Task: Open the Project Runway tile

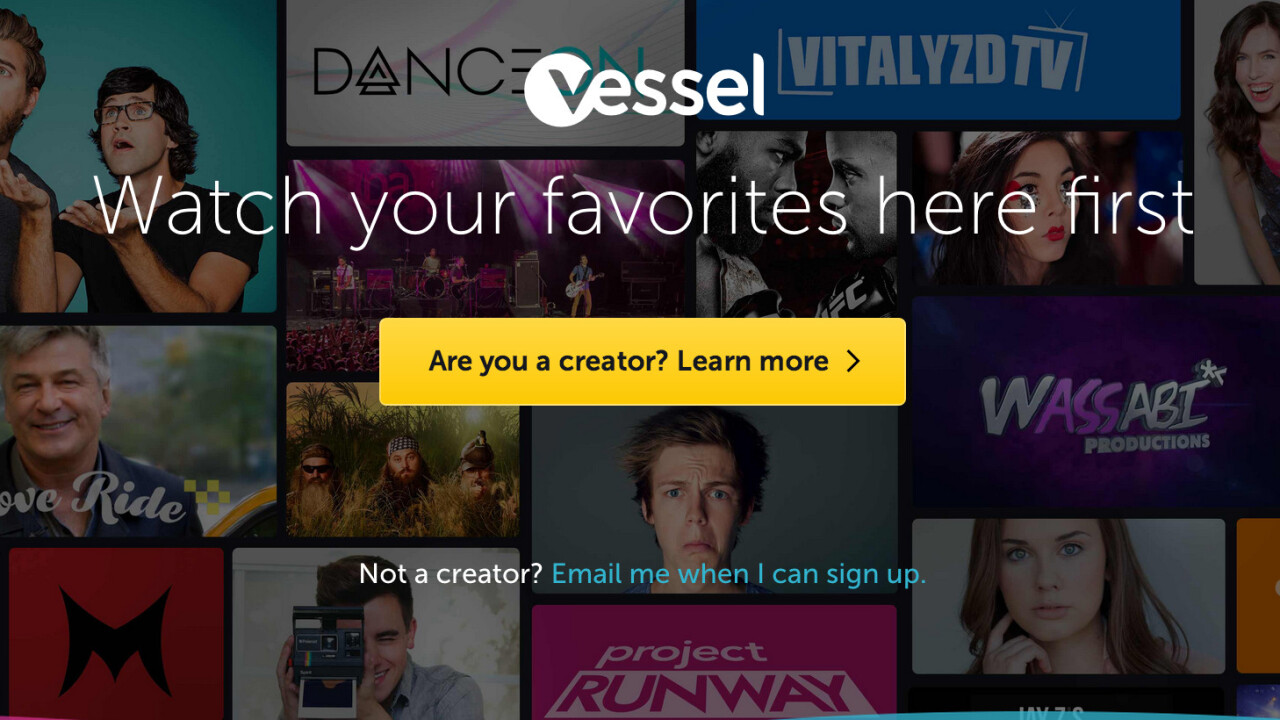Action: (x=714, y=662)
